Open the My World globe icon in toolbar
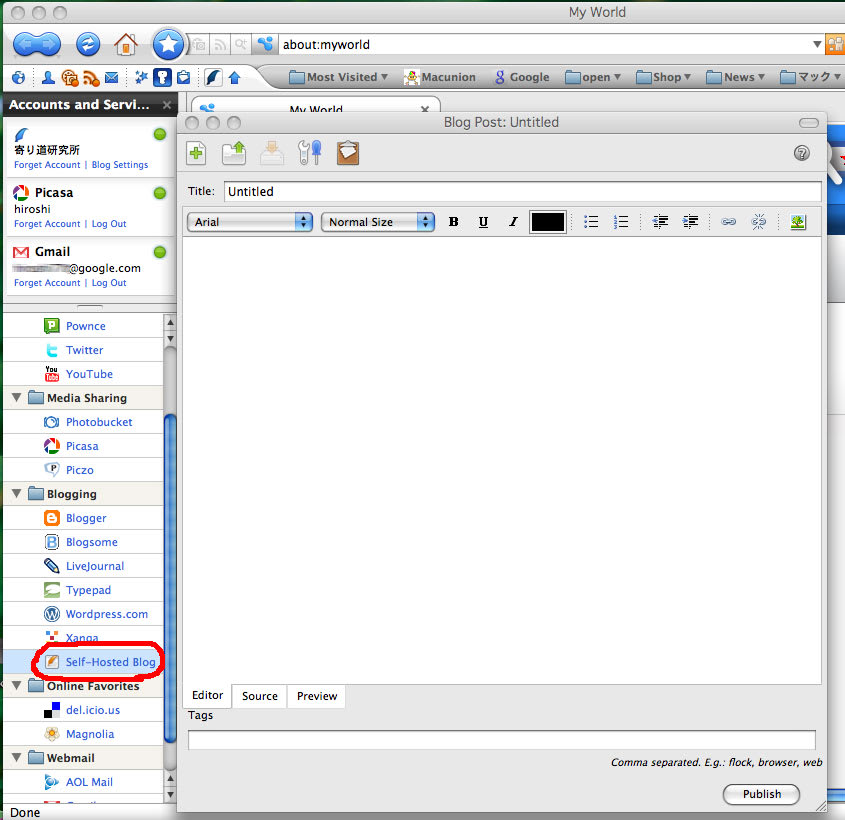Viewport: 845px width, 820px height. 18,78
